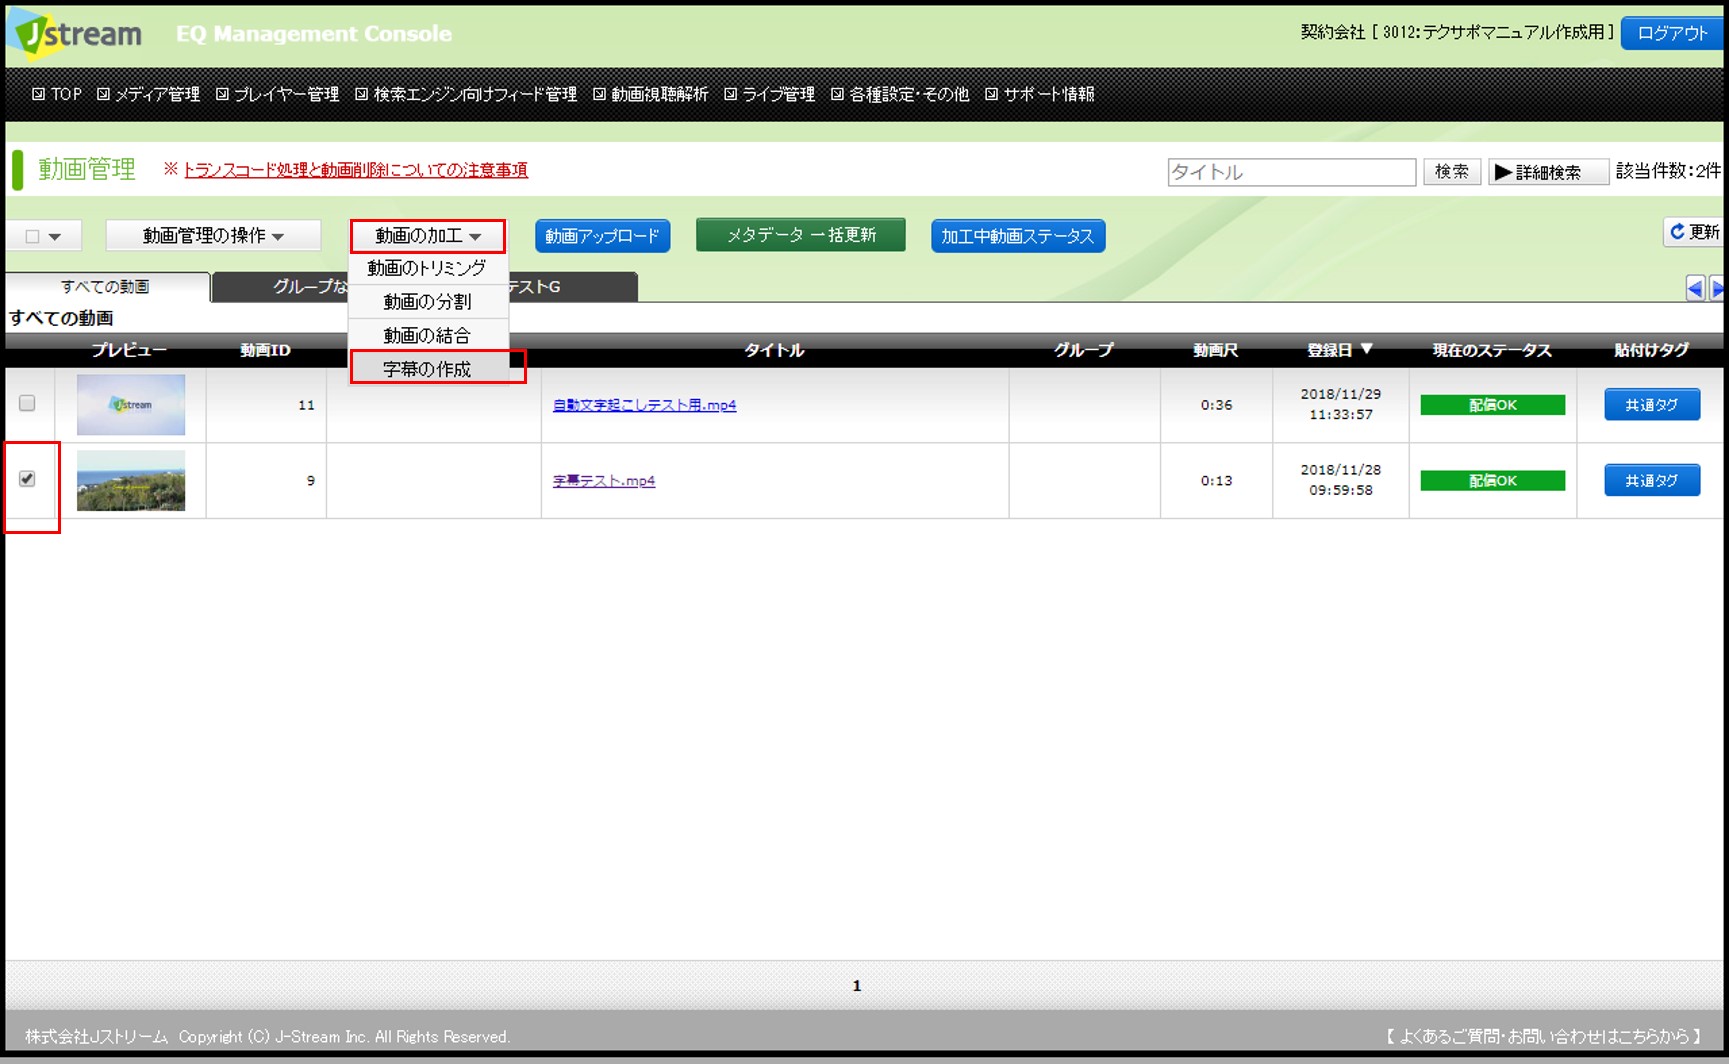Focus the タイトル search field
The height and width of the screenshot is (1064, 1729).
click(1292, 172)
